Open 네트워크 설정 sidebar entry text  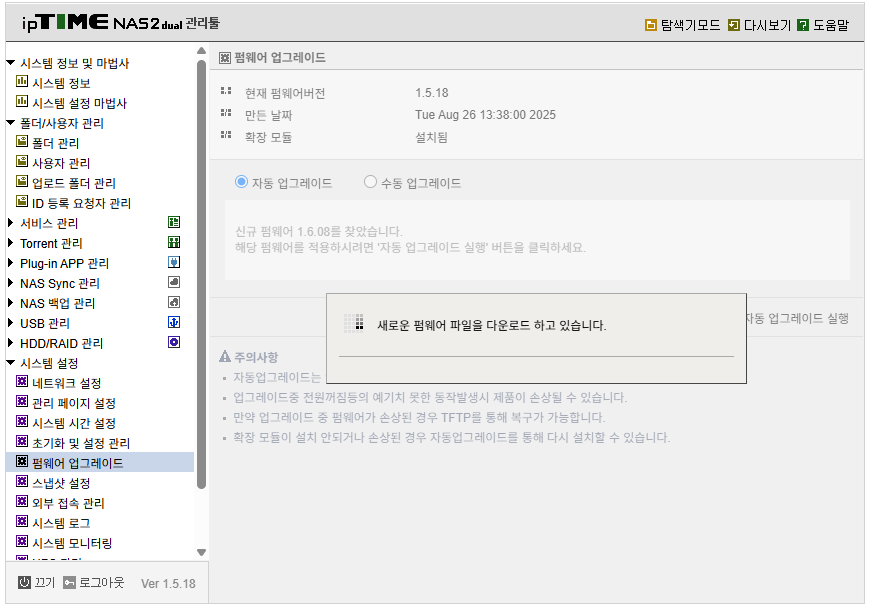coord(67,383)
